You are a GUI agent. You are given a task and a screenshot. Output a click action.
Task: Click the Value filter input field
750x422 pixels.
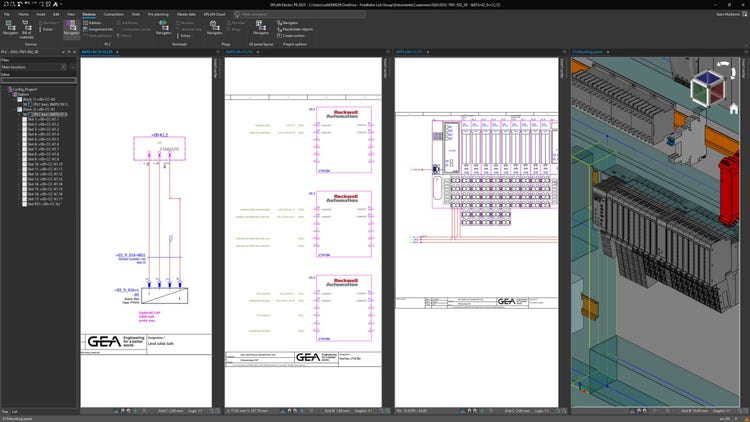tap(37, 80)
